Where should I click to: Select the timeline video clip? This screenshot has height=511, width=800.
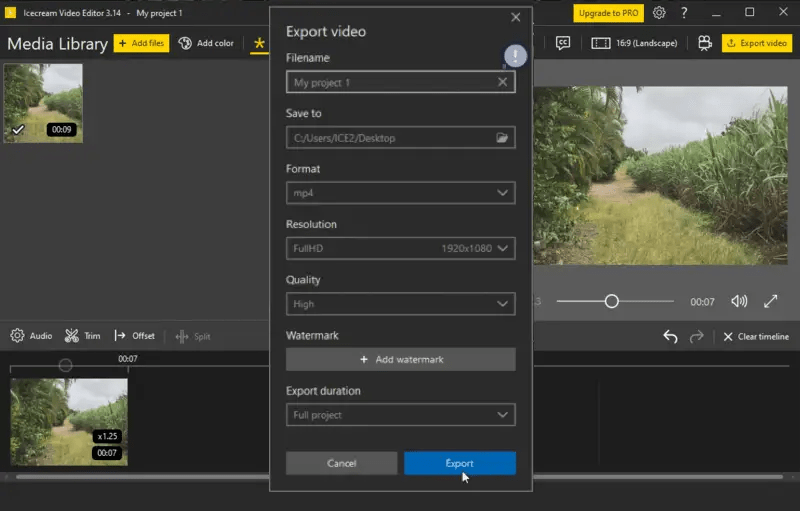69,422
